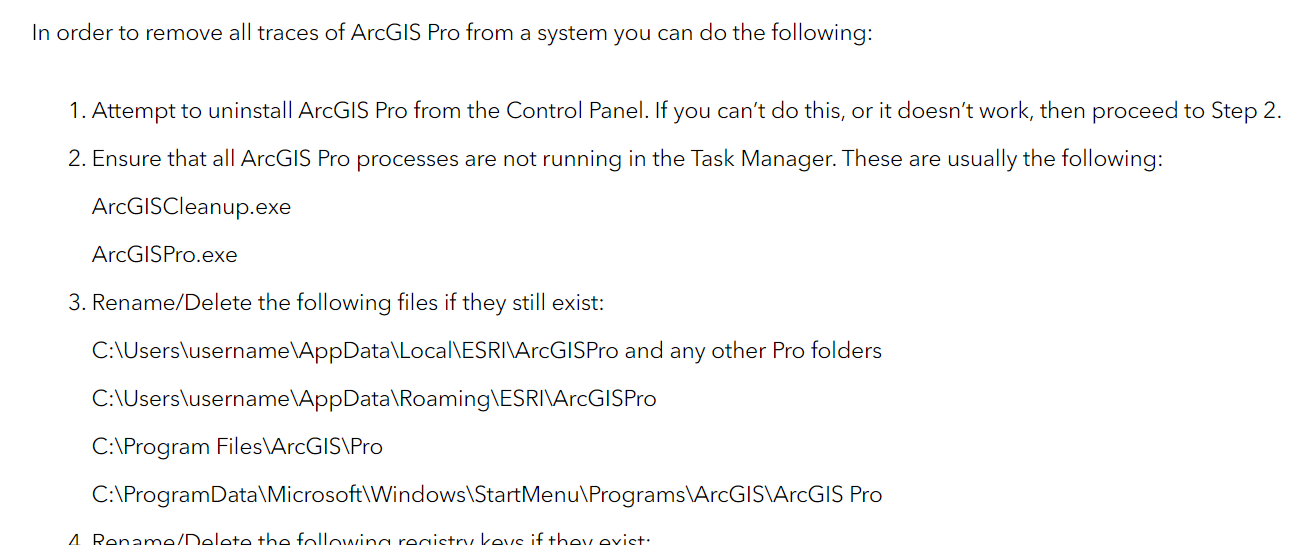1315x545 pixels.
Task: Click the 'and any other Pro folders' text
Action: 753,351
